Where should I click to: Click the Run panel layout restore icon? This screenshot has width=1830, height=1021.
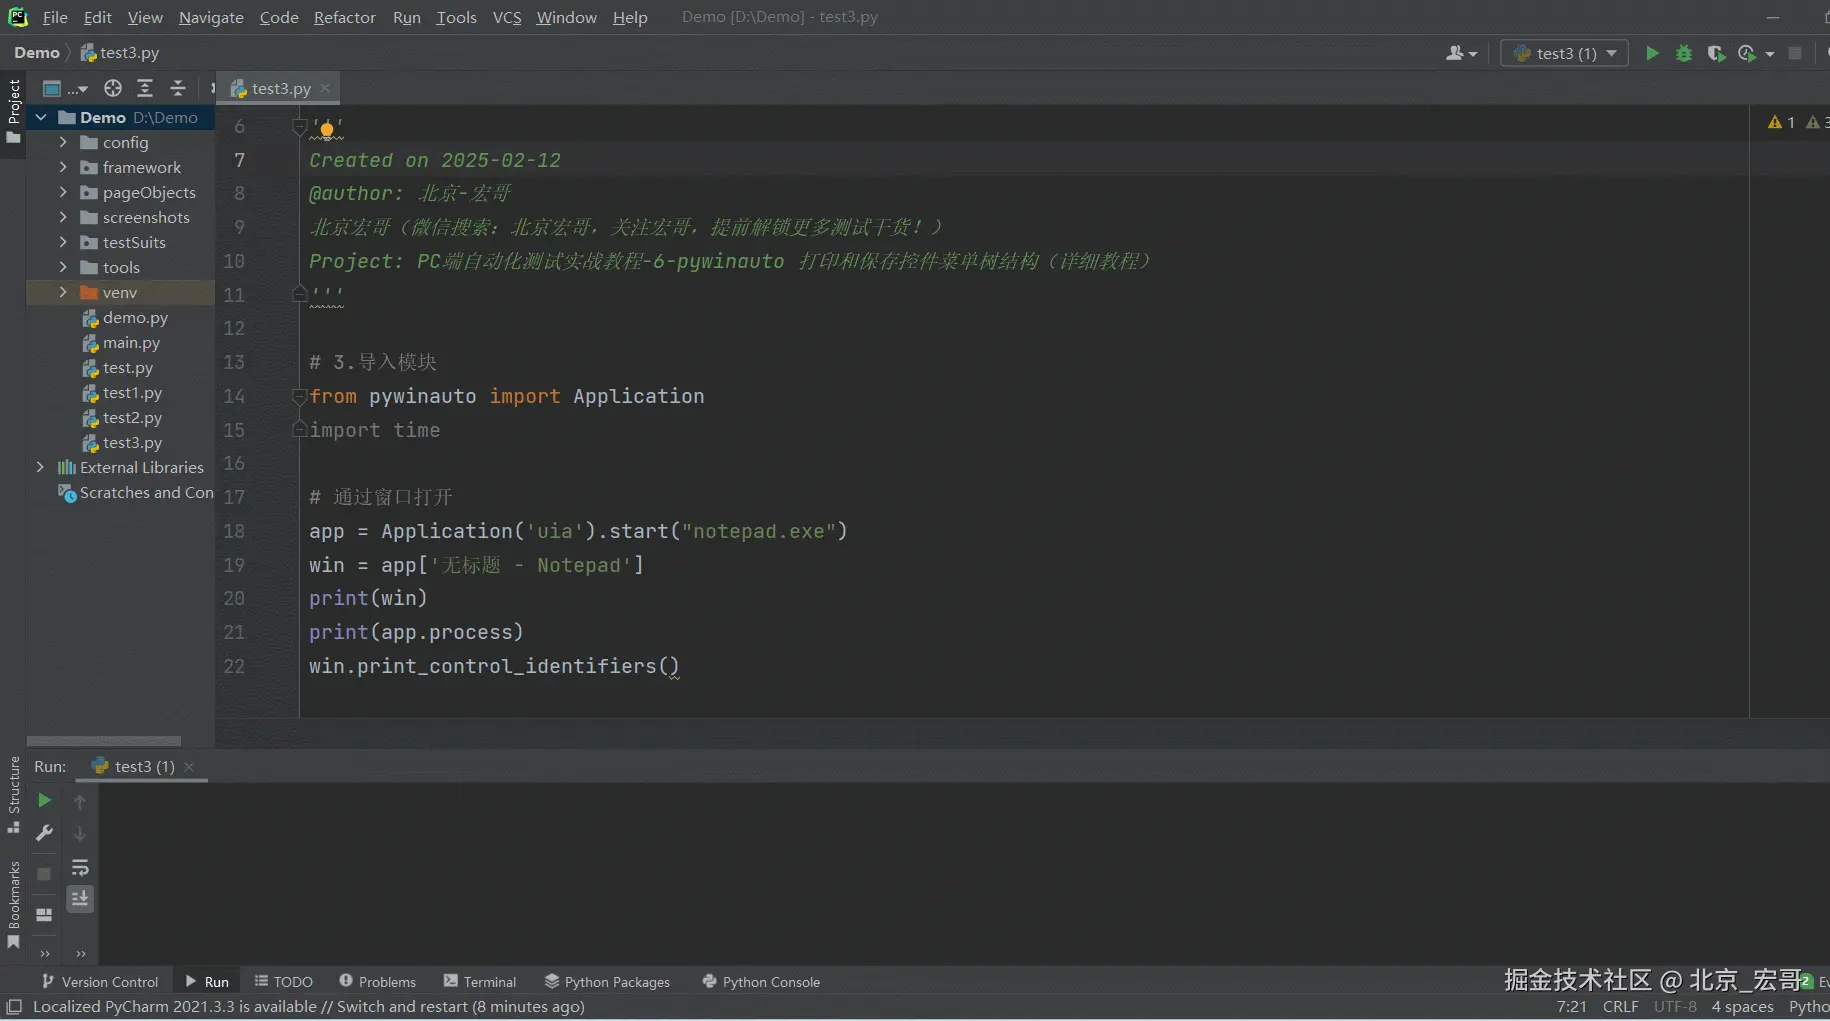coord(44,915)
